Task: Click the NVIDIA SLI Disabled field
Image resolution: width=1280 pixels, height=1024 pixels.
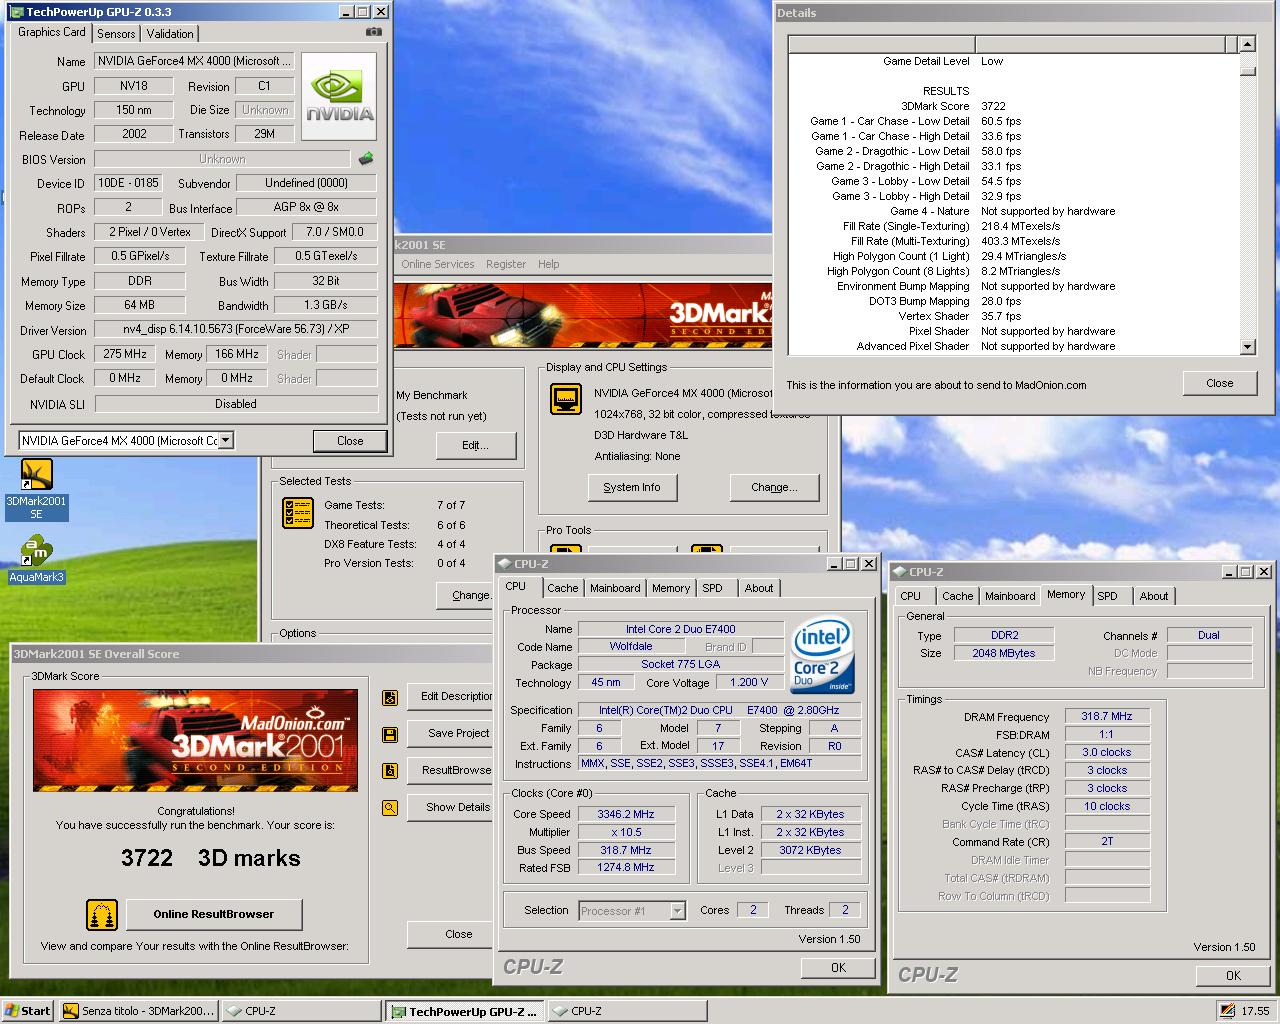Action: 236,404
